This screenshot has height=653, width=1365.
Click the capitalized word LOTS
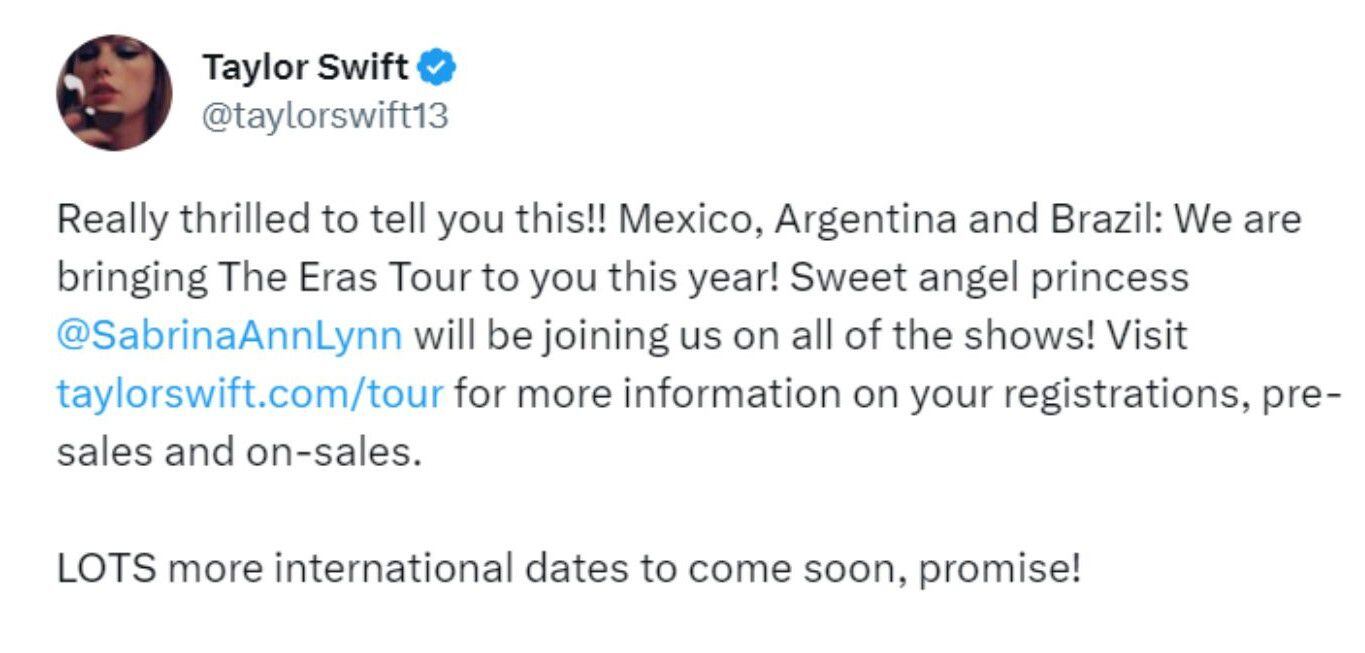[x=107, y=569]
